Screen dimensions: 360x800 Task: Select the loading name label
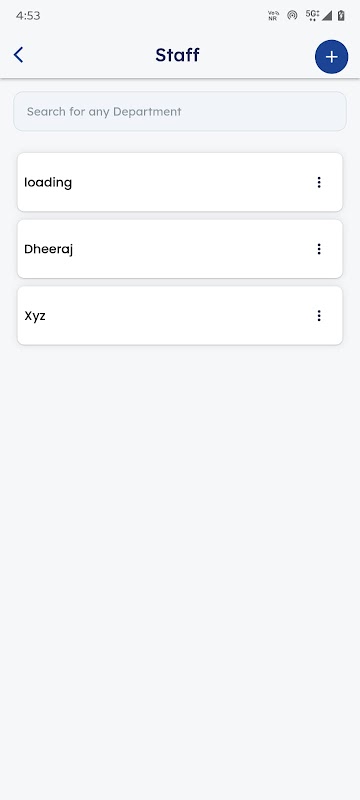click(48, 183)
